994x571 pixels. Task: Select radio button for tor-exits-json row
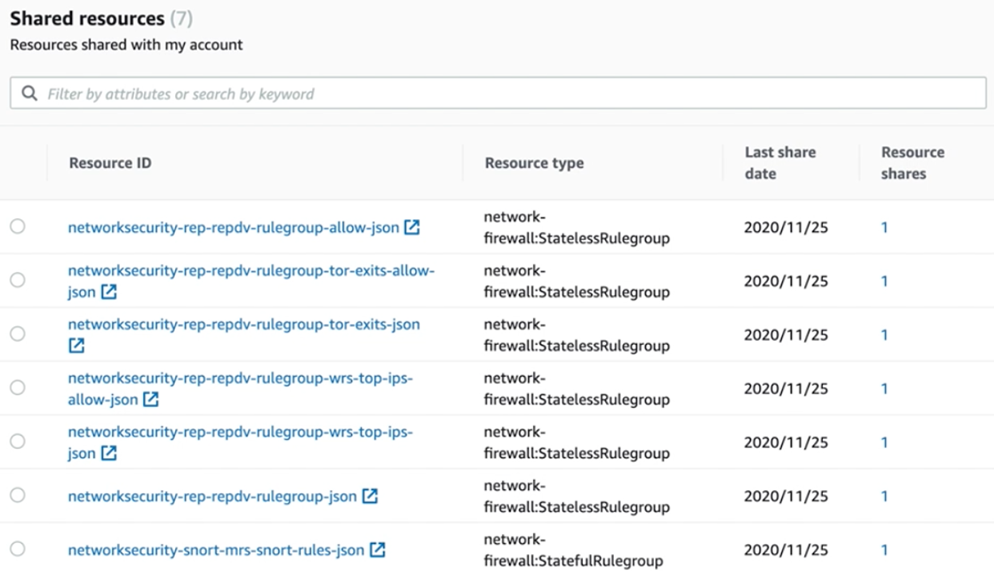click(18, 334)
